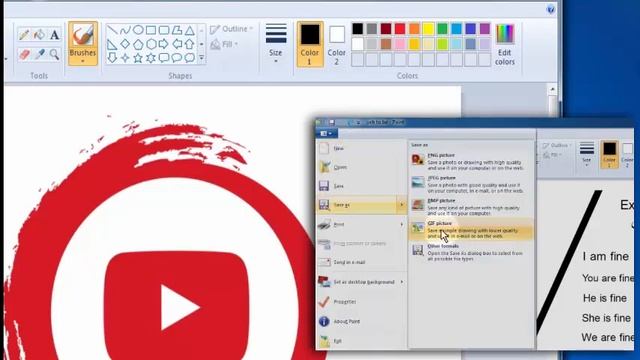This screenshot has width=640, height=360.
Task: Pick the green color swatch
Action: click(x=442, y=29)
